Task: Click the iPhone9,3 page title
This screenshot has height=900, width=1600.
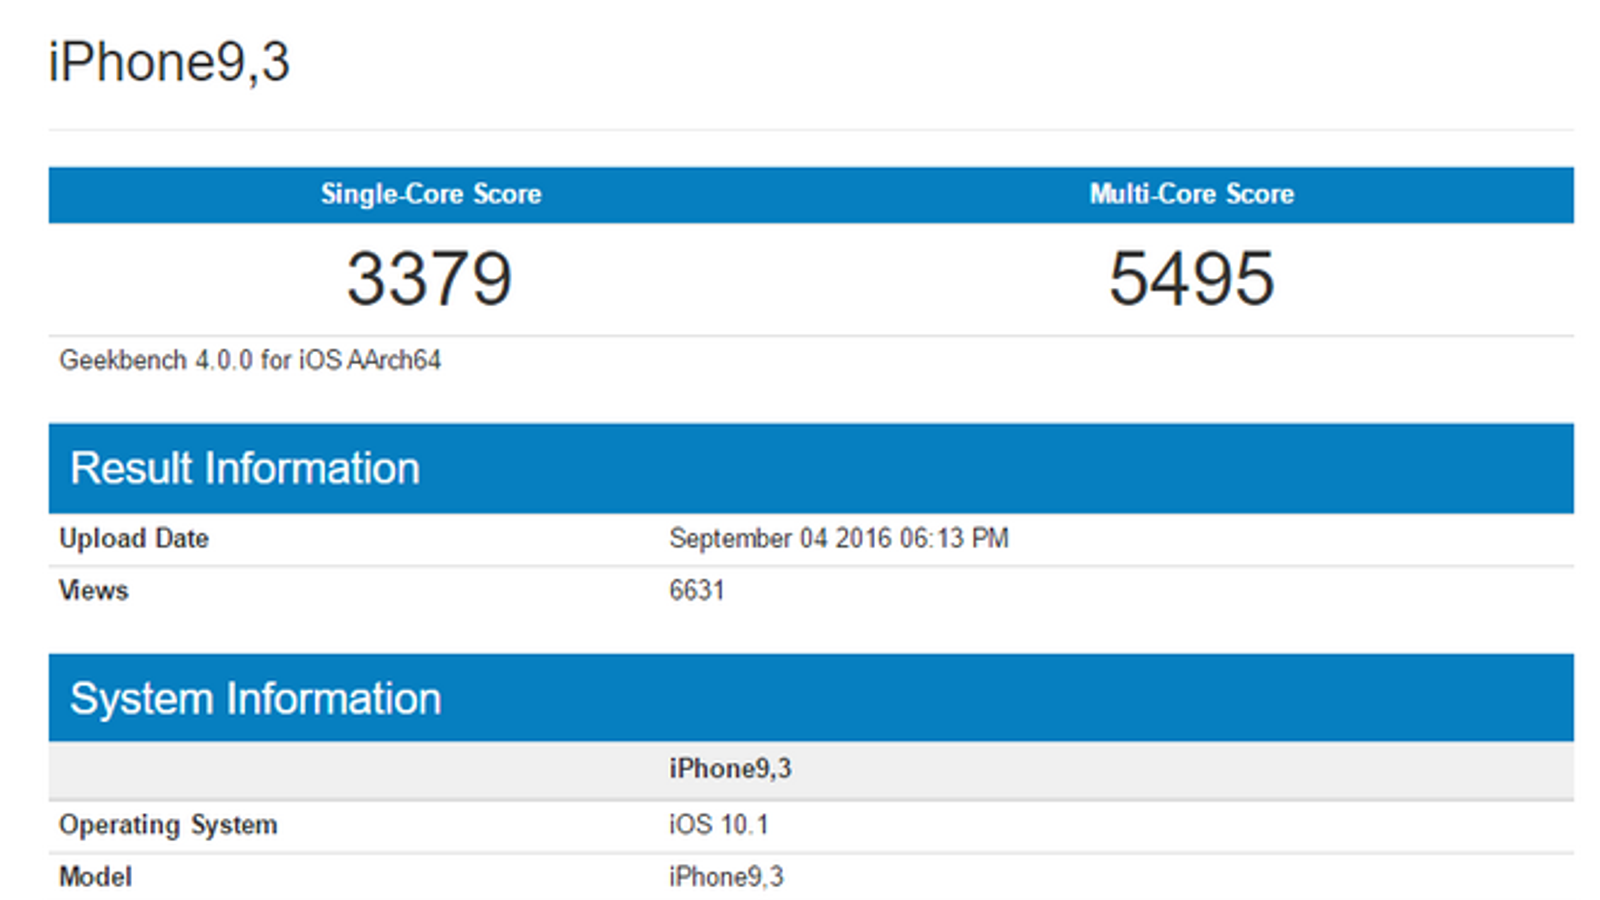Action: click(169, 62)
